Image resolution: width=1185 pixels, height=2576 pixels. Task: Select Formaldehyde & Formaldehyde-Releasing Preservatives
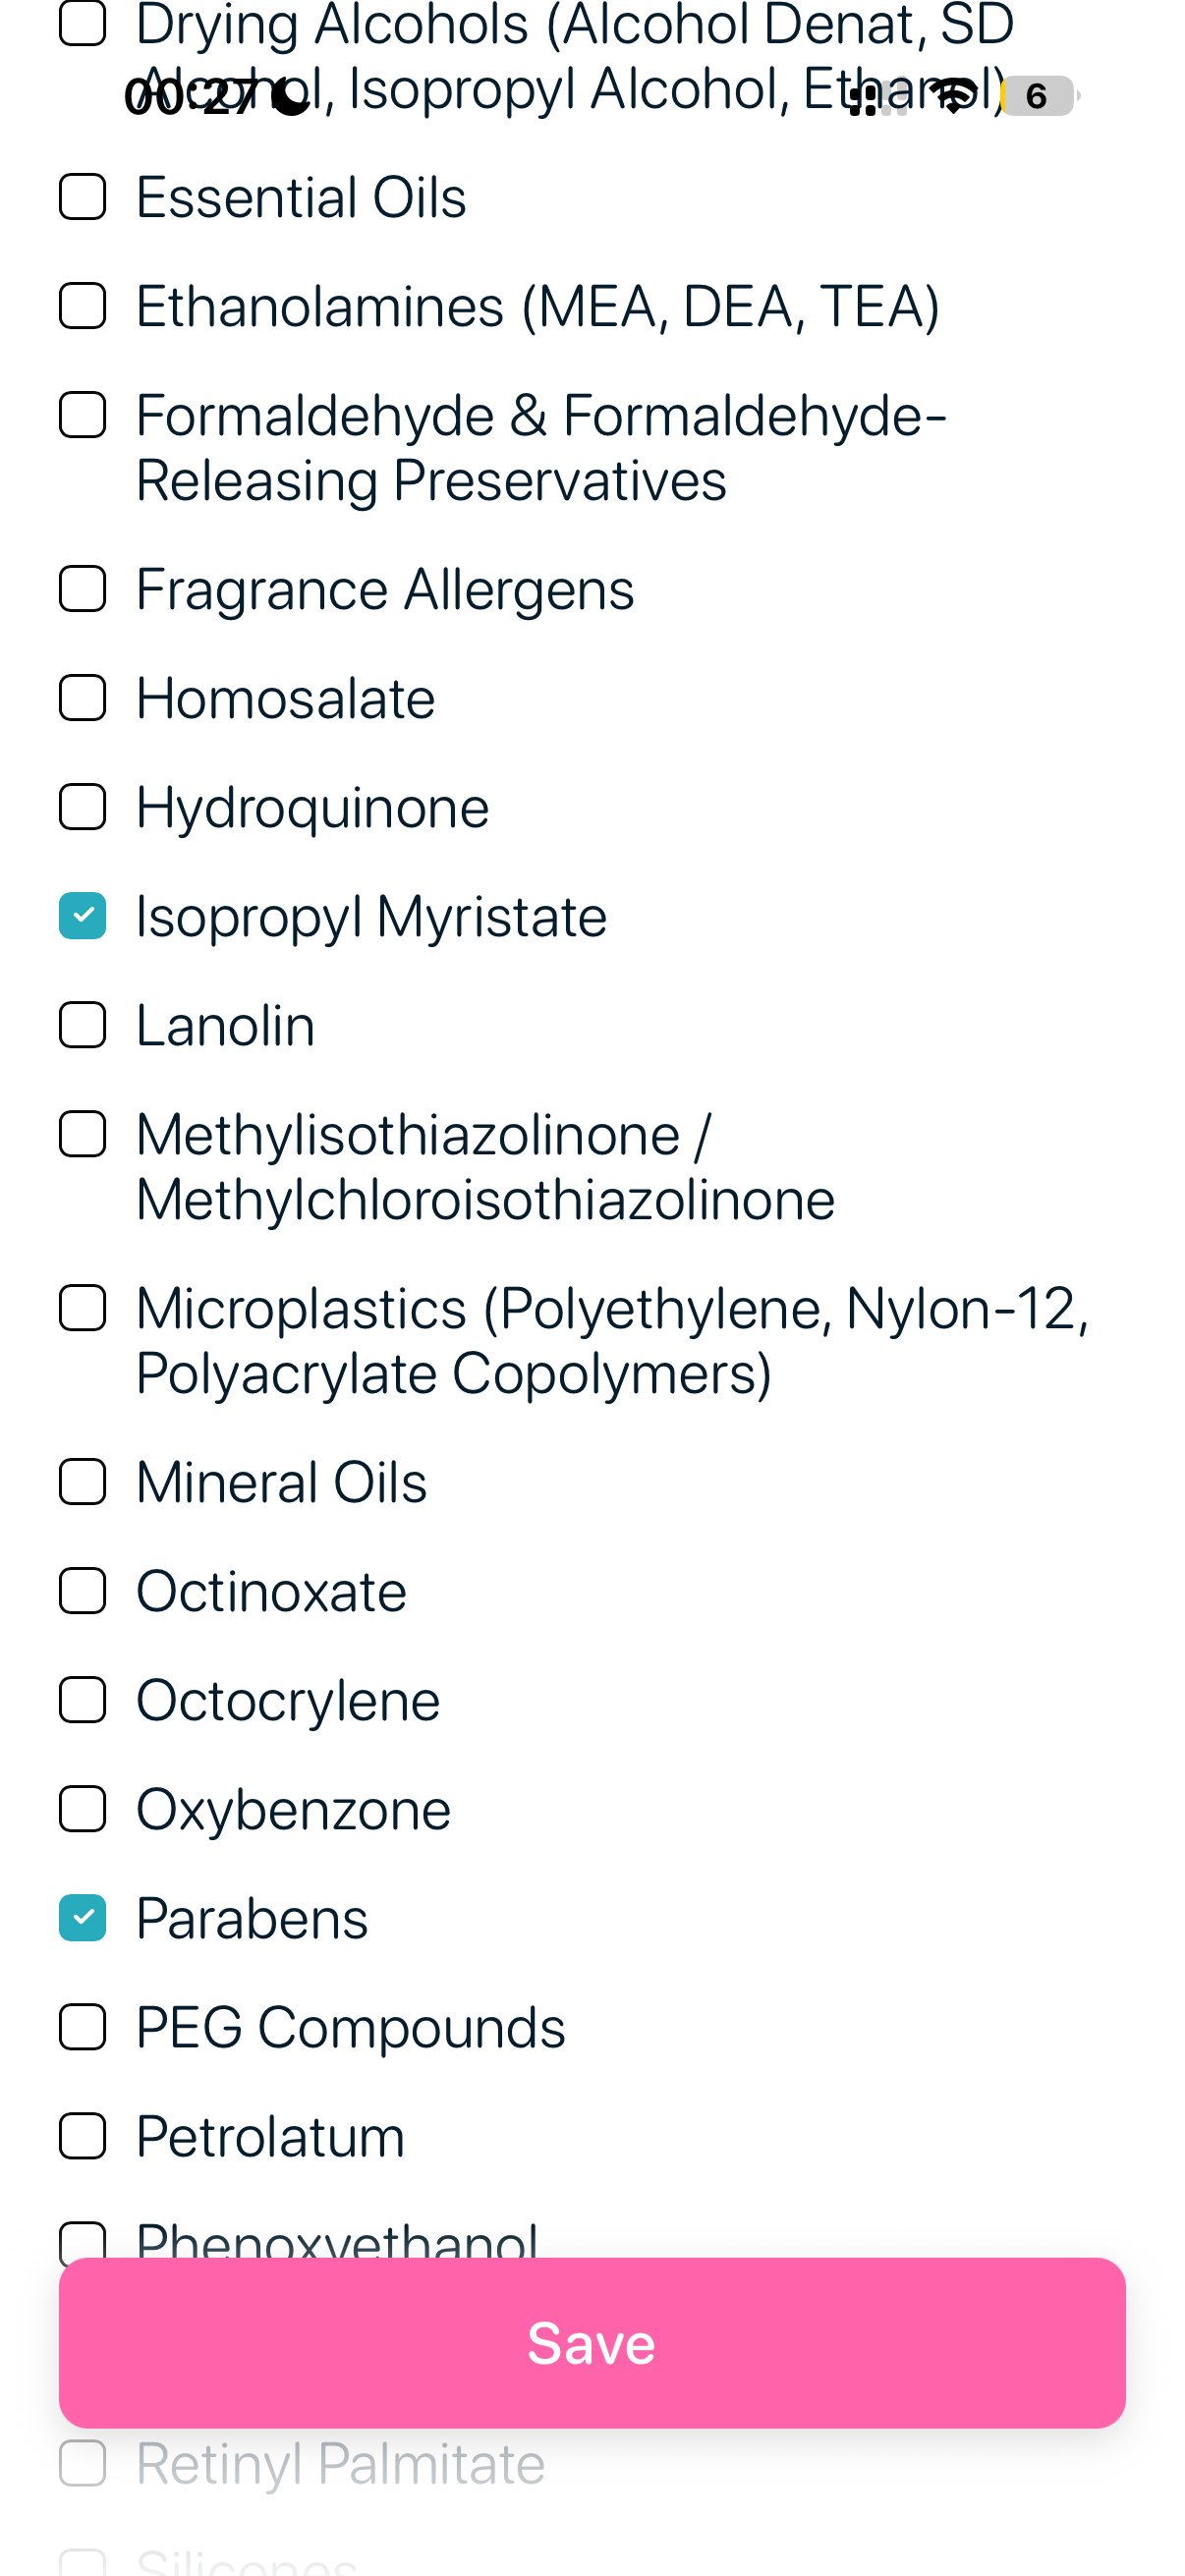coord(84,415)
